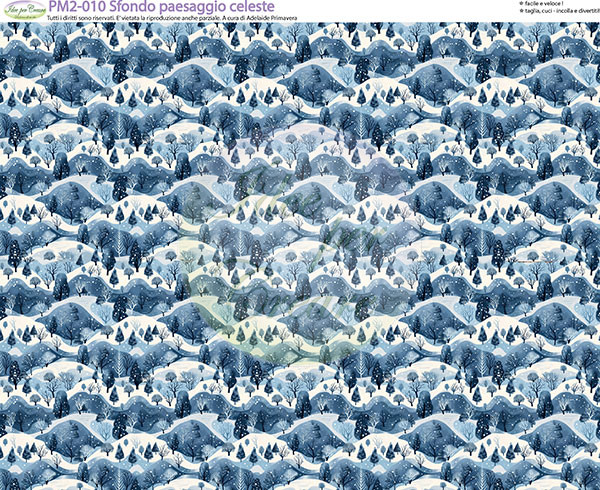Image resolution: width=600 pixels, height=490 pixels.
Task: Click the 'Idee per' text in logo
Action: tap(17, 8)
